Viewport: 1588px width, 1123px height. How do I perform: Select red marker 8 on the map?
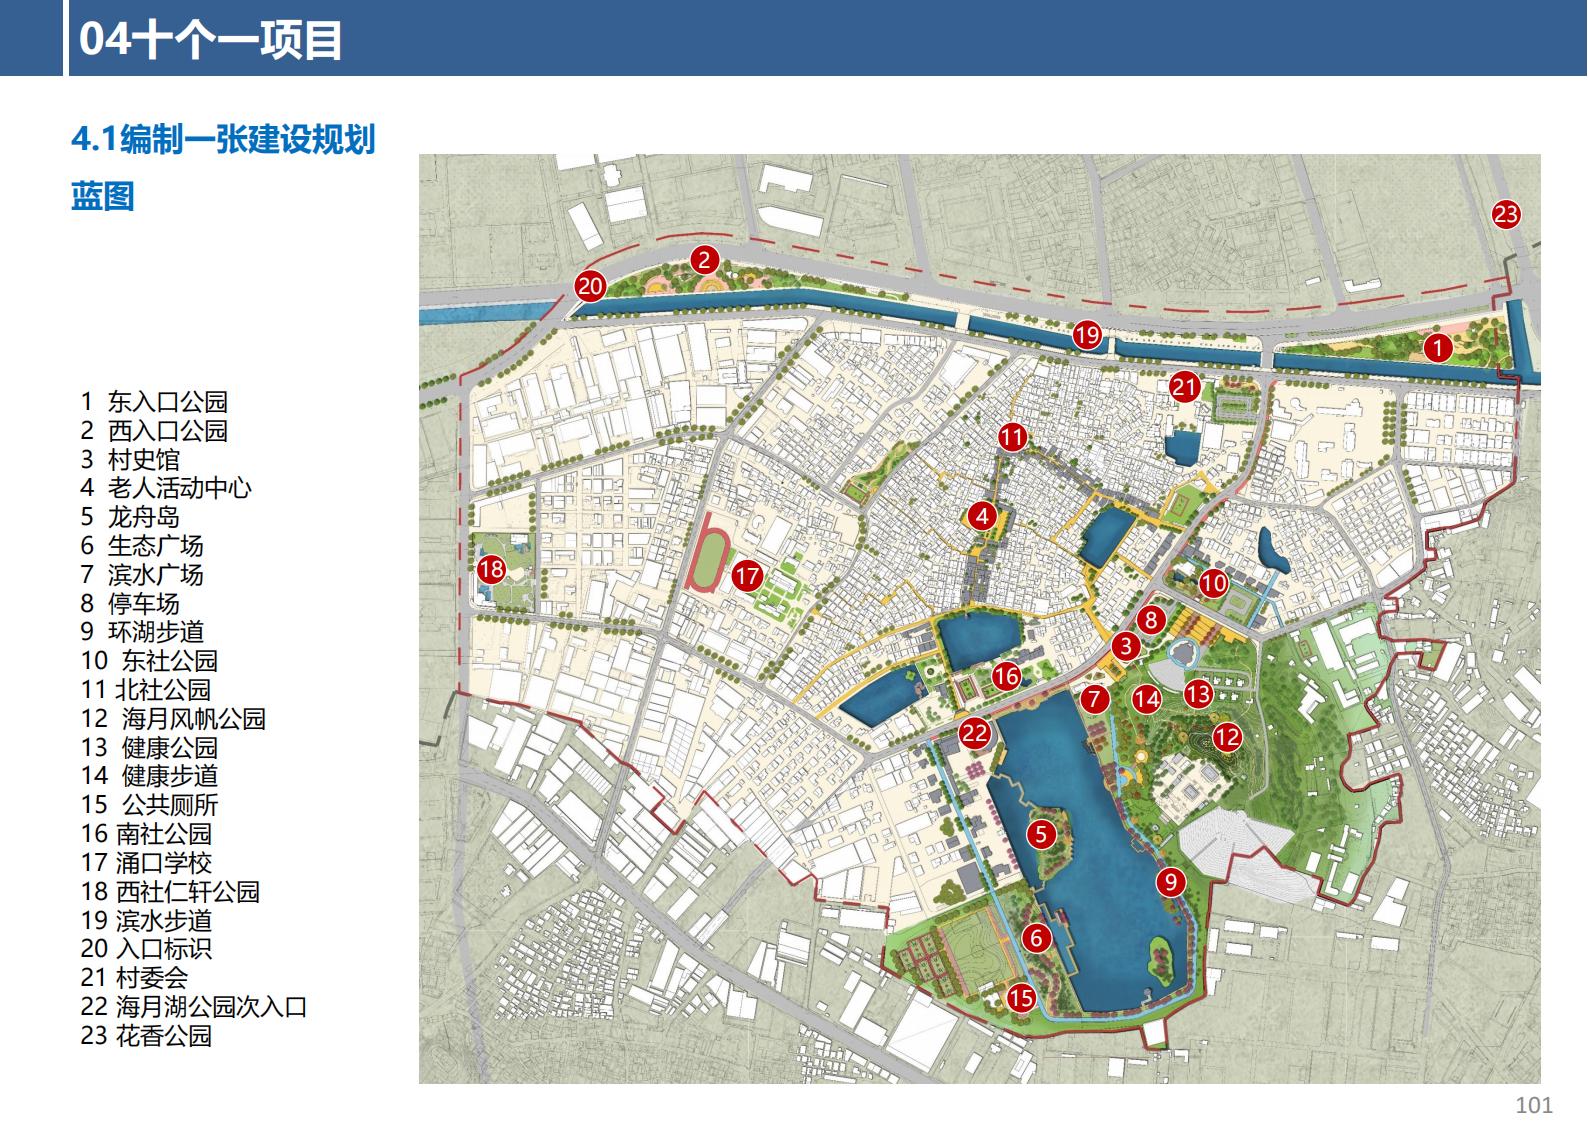[1150, 620]
